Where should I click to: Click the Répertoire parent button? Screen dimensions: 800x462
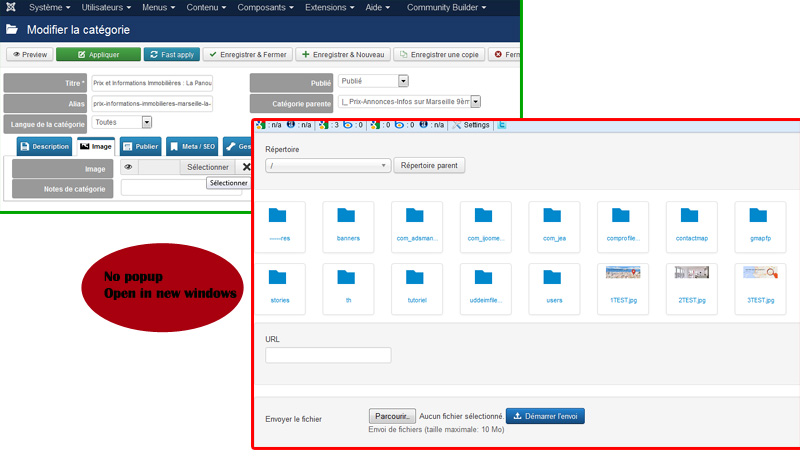(429, 165)
